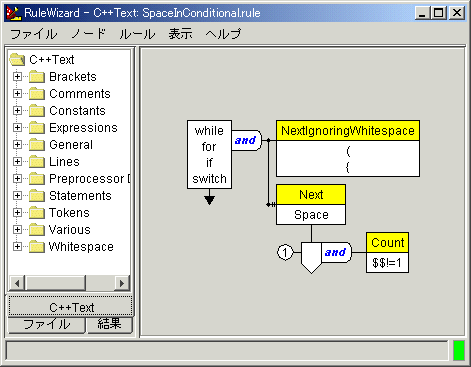Select the C++Text root folder icon
This screenshot has width=471, height=367.
(x=17, y=60)
